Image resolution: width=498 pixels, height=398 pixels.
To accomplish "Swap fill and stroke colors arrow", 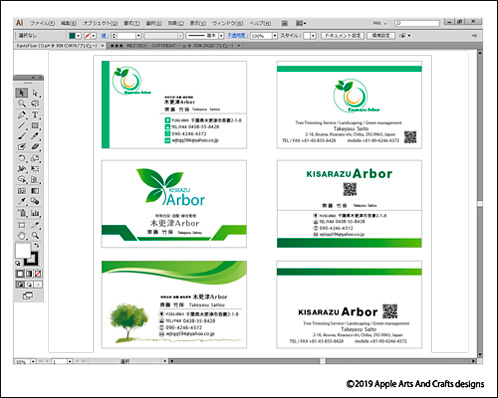I will pyautogui.click(x=37, y=245).
